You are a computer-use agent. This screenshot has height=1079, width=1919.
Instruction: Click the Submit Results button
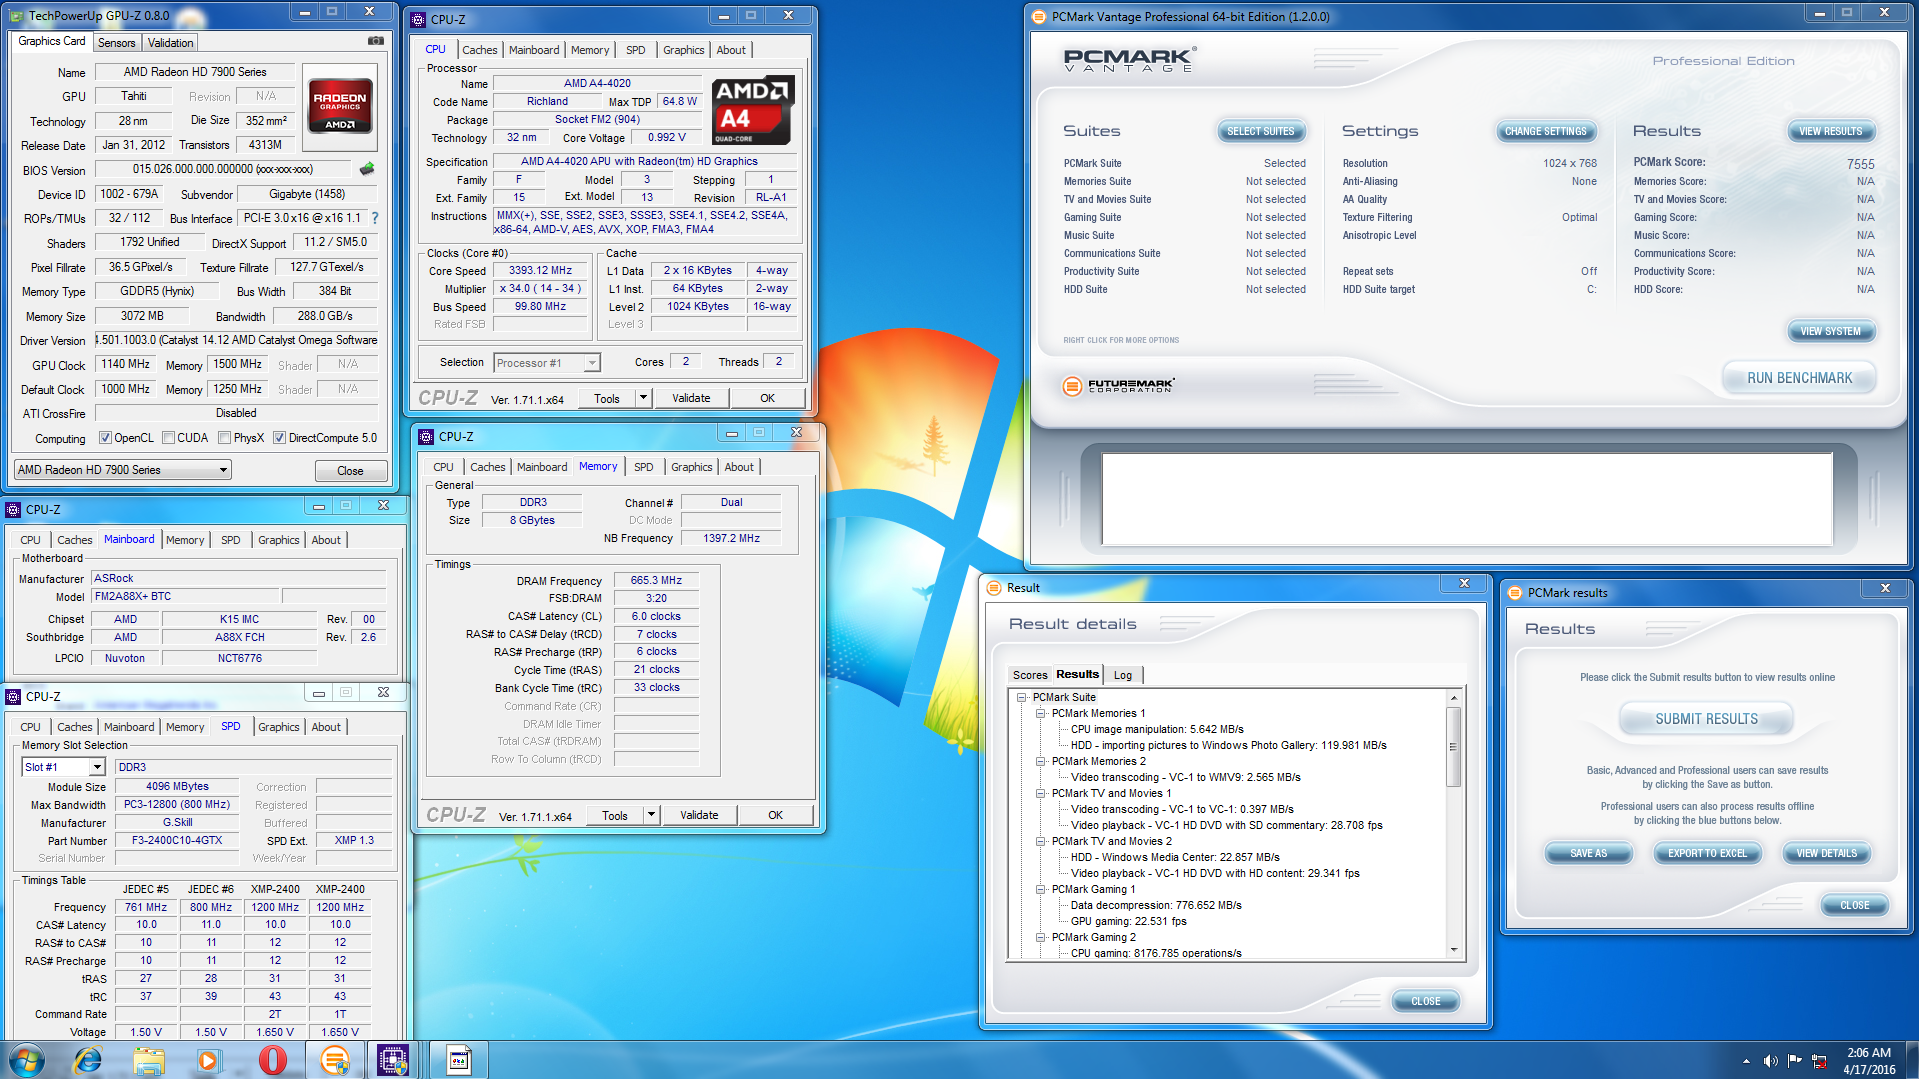1706,719
